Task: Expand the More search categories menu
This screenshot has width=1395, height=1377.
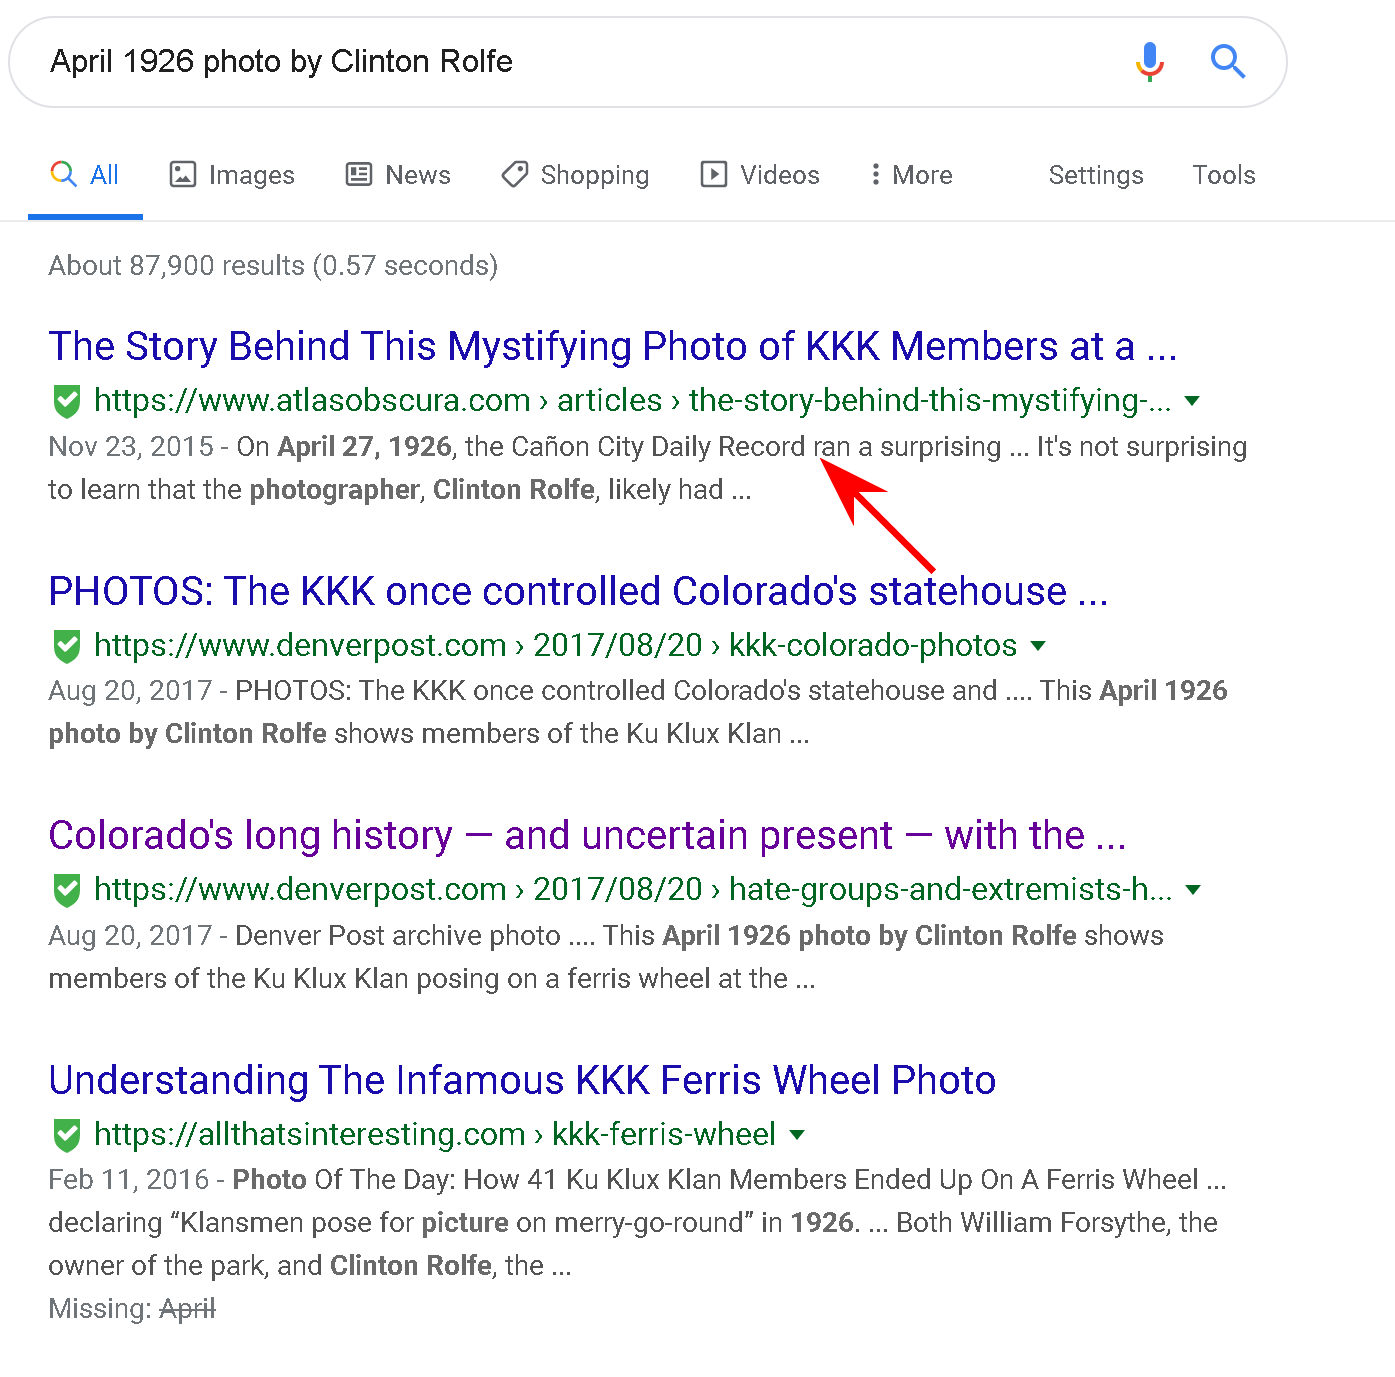Action: (910, 175)
